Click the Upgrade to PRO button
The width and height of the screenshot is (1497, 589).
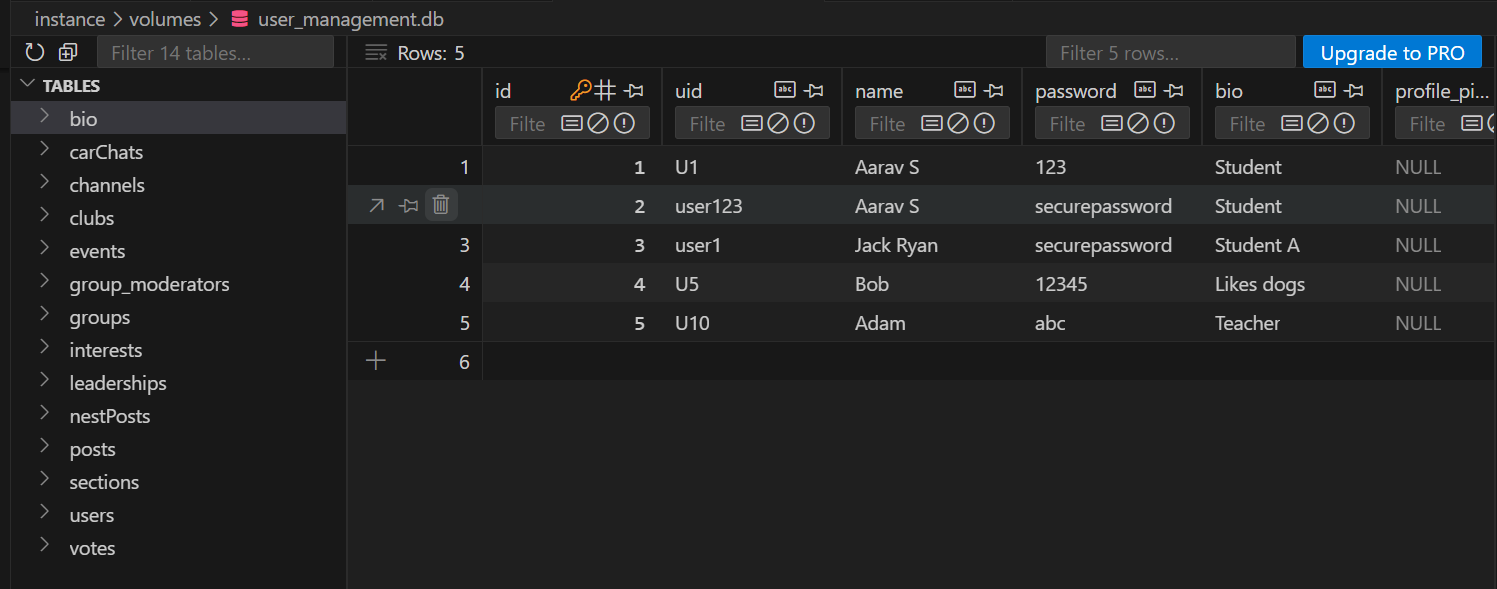[x=1392, y=53]
